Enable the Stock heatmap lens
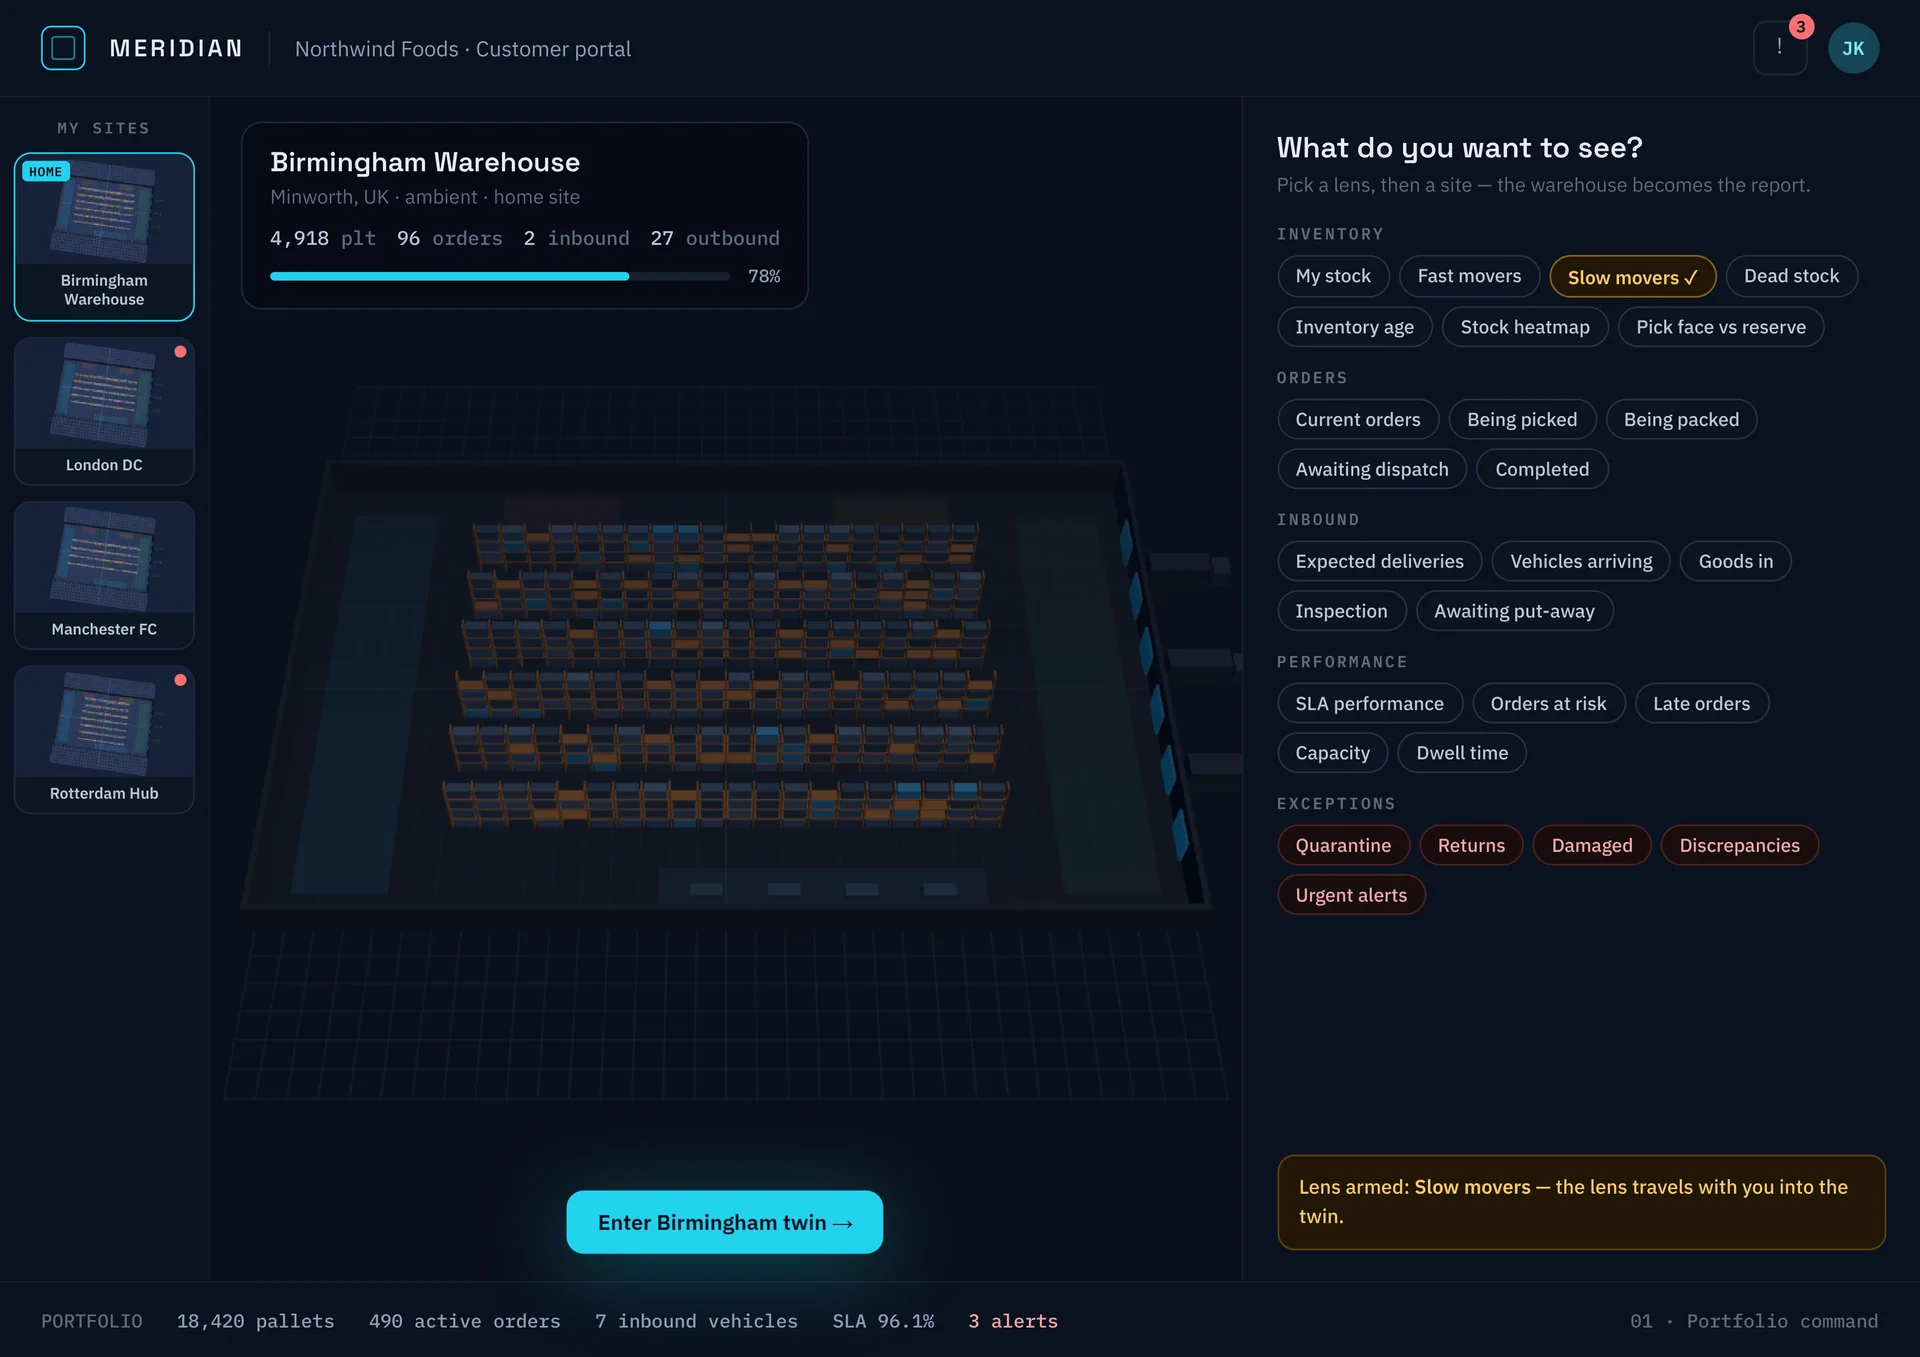1920x1357 pixels. [1524, 327]
